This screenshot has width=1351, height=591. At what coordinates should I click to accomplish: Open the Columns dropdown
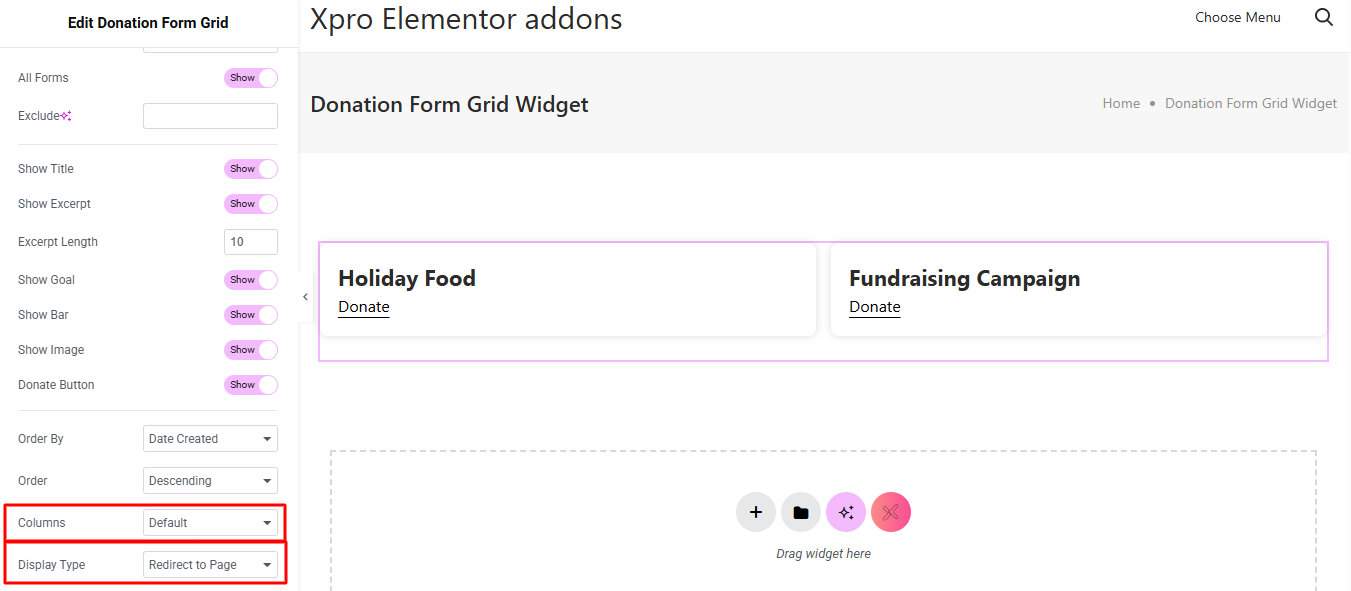coord(210,523)
